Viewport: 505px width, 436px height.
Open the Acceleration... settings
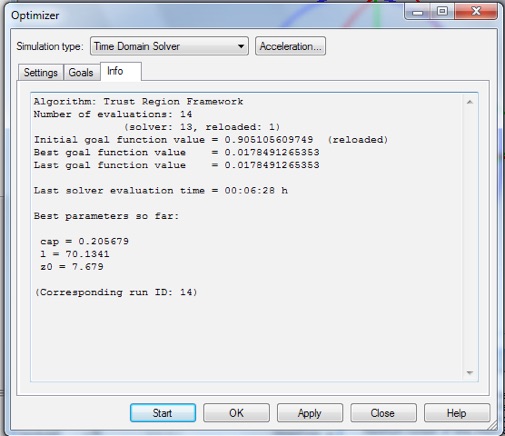[290, 46]
